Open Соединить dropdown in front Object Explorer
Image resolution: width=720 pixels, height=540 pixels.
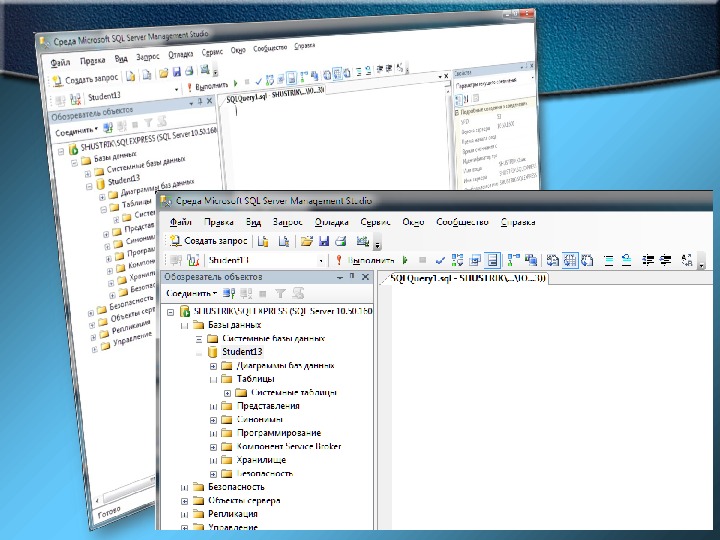(x=191, y=293)
